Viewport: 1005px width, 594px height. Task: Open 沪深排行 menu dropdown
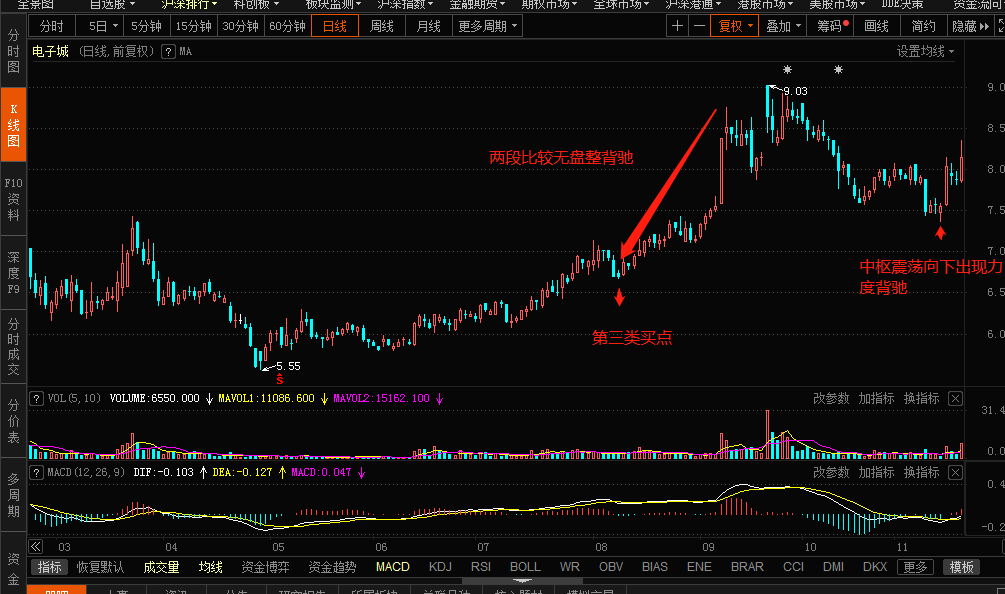pyautogui.click(x=189, y=4)
